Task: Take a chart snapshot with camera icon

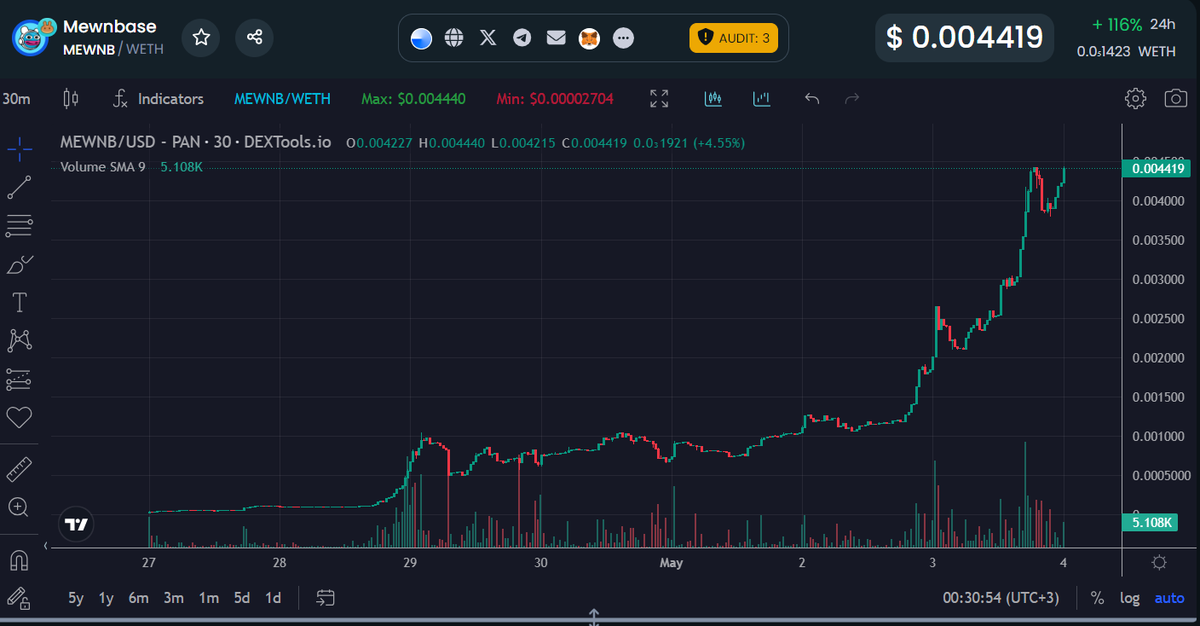Action: click(x=1176, y=98)
